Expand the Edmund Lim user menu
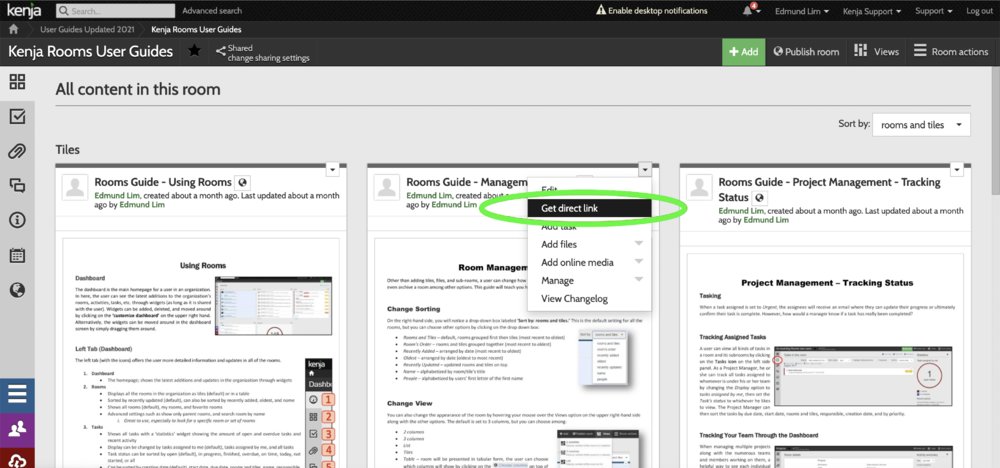 pyautogui.click(x=802, y=11)
